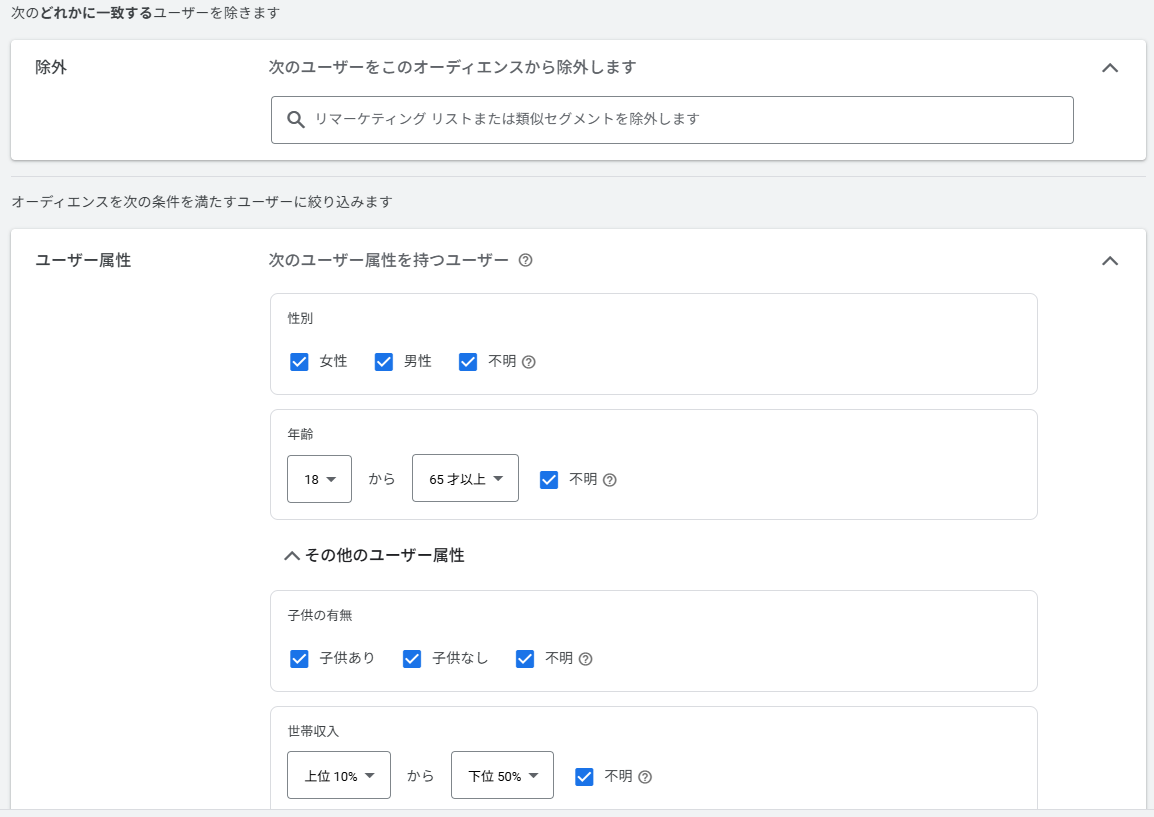This screenshot has height=817, width=1154.
Task: Uncheck the 女性 gender checkbox
Action: coord(299,362)
